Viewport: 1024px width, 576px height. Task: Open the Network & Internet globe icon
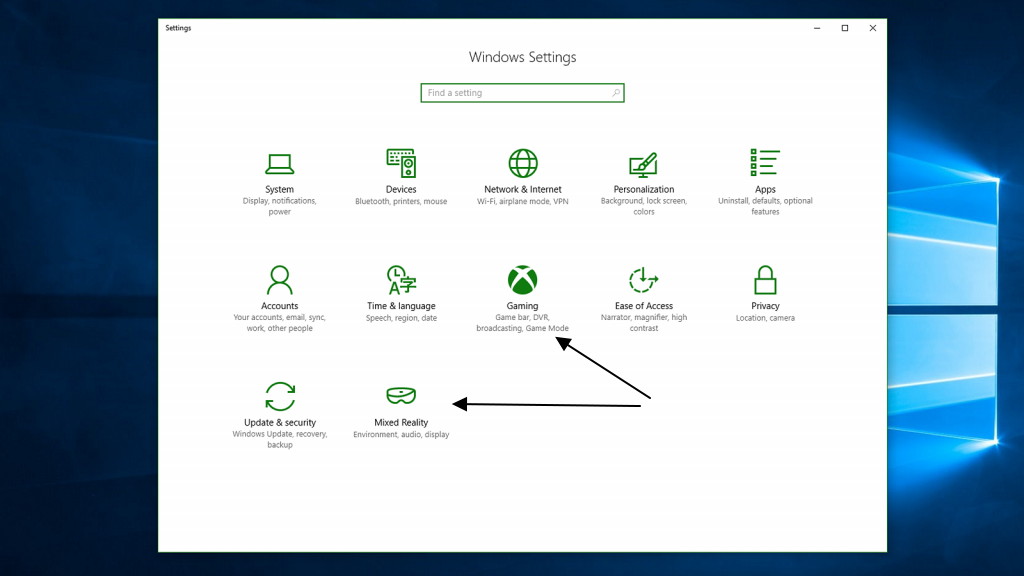(x=522, y=163)
